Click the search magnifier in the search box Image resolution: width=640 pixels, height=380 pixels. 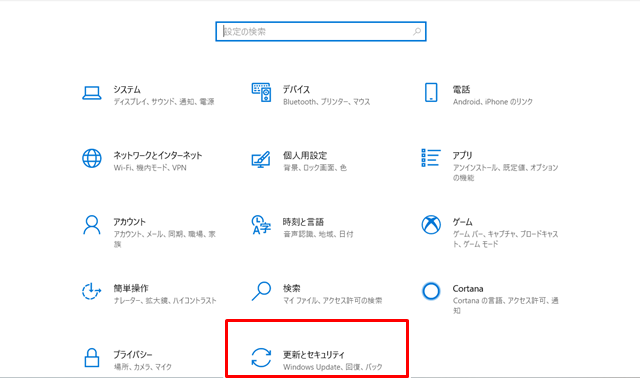tap(417, 31)
